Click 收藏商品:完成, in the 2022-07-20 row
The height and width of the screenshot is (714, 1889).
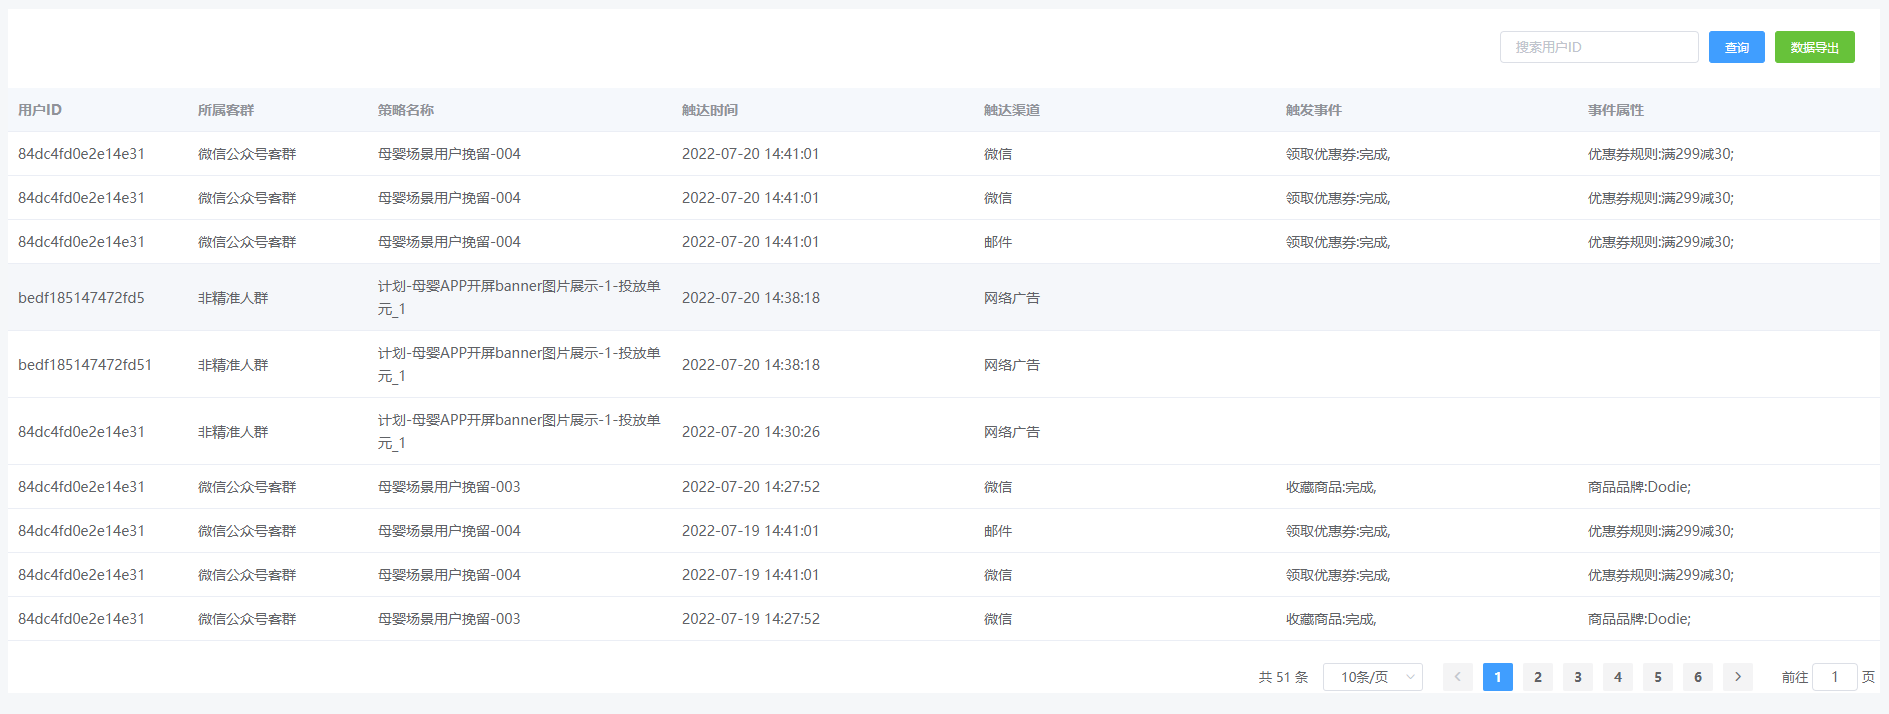(1331, 487)
